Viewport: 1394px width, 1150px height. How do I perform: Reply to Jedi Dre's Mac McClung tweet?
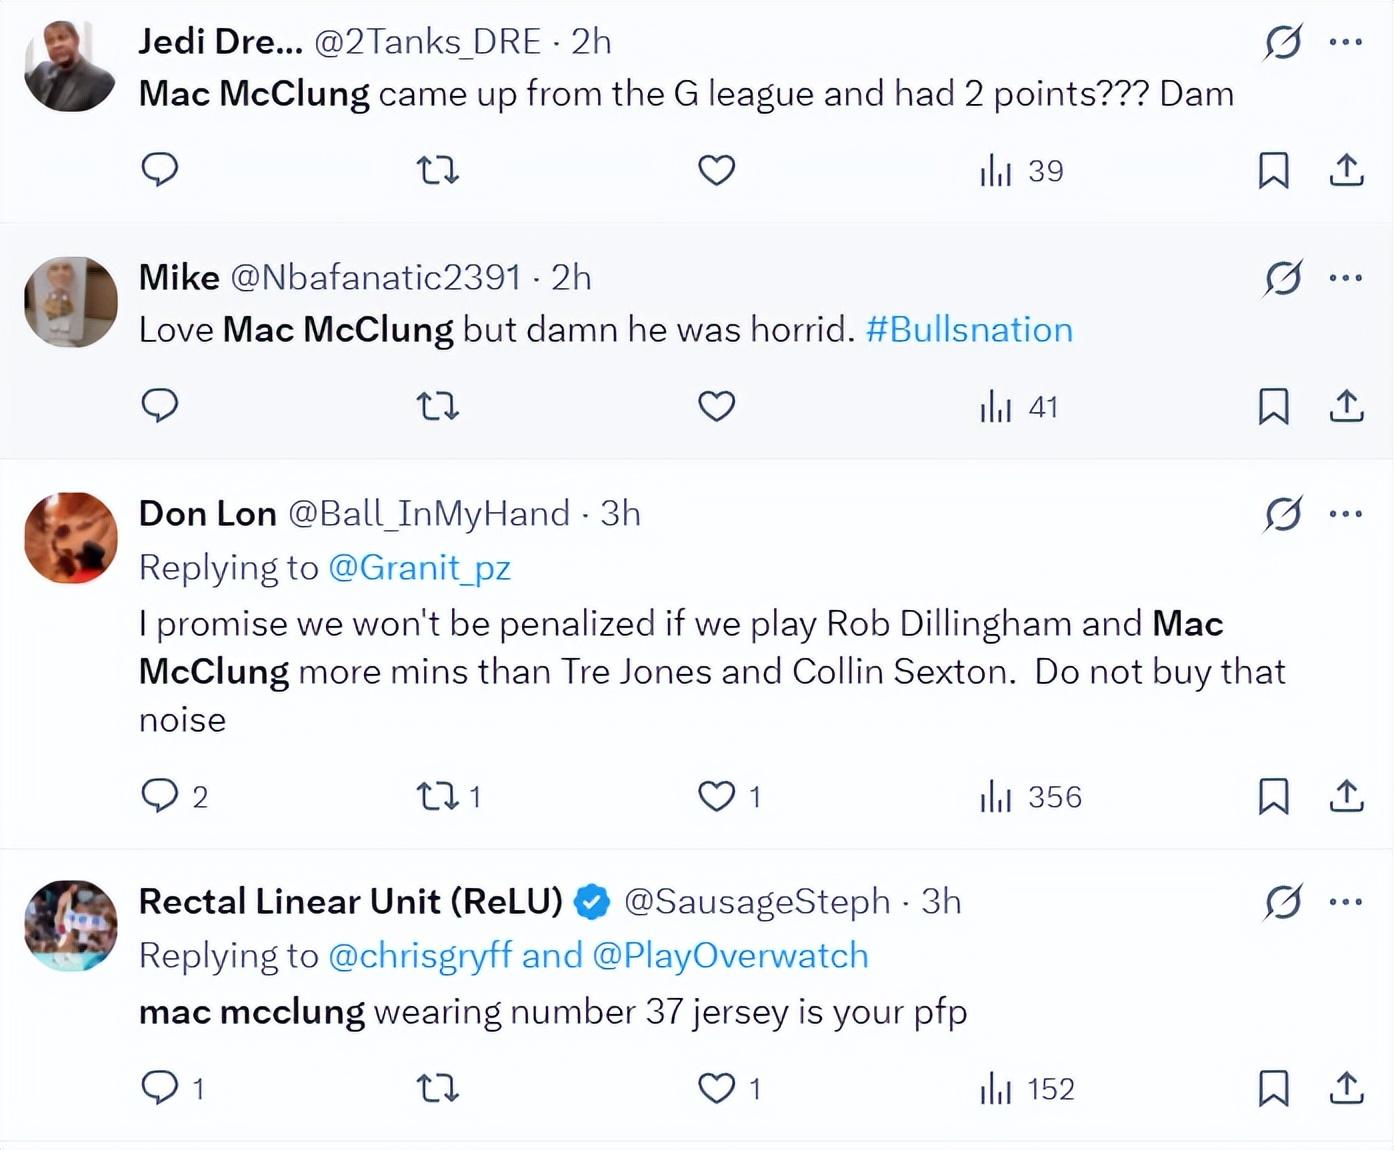coord(160,170)
